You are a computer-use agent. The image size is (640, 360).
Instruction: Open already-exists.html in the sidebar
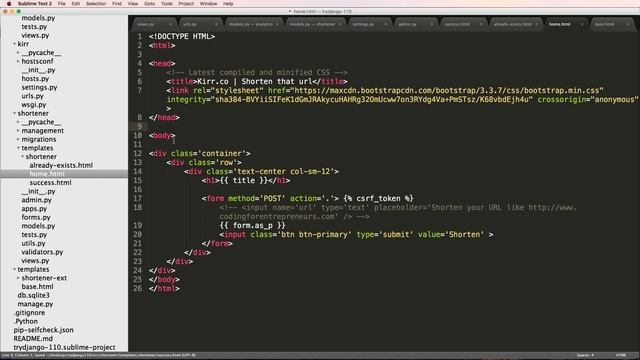[61, 165]
